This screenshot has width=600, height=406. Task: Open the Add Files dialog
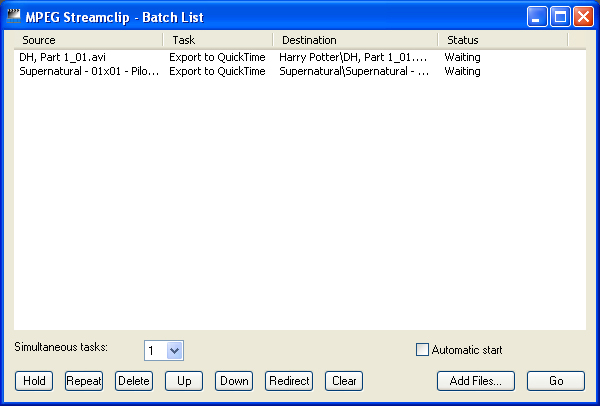tap(476, 381)
